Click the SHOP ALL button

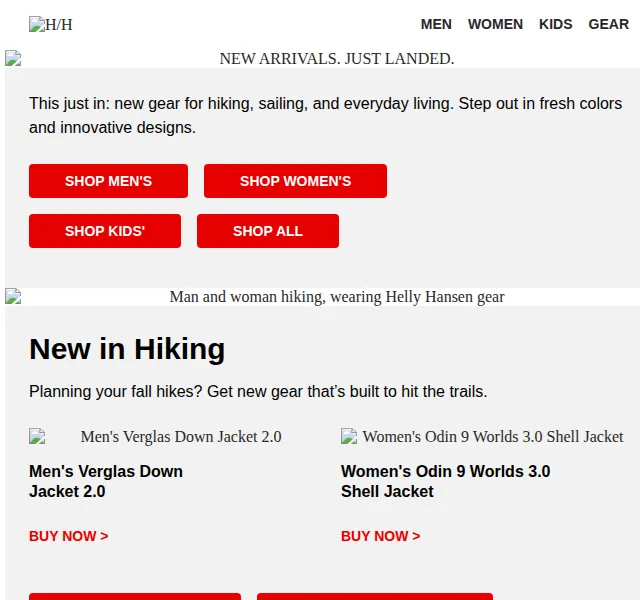coord(268,231)
